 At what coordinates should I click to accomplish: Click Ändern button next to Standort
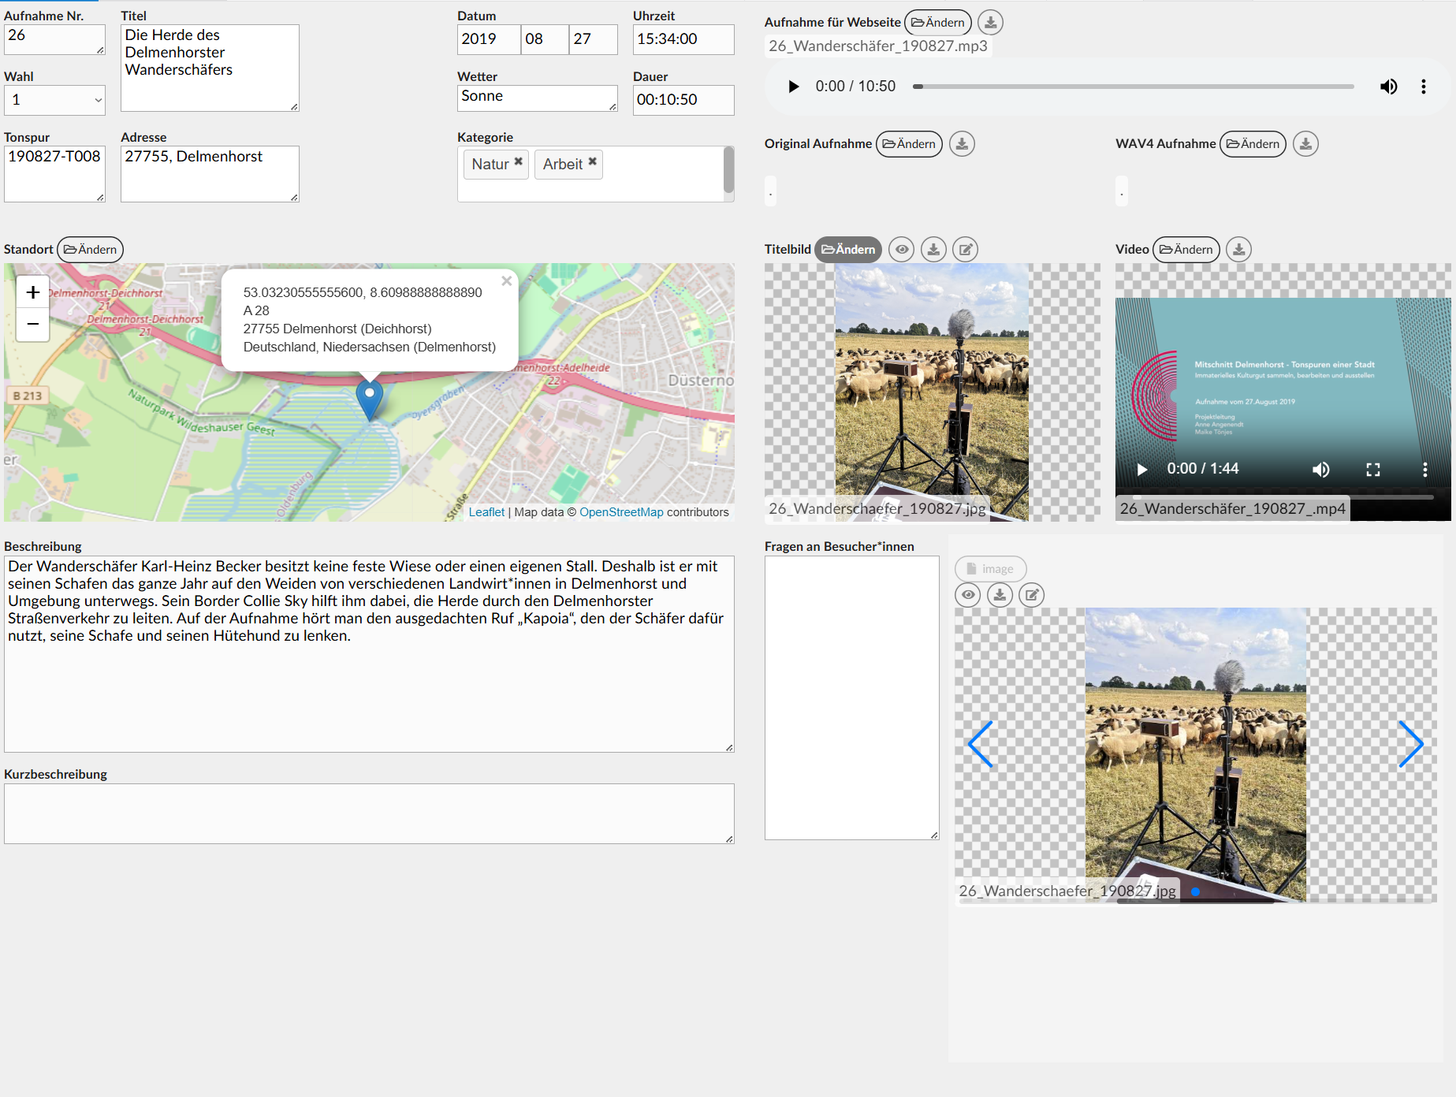tap(90, 250)
